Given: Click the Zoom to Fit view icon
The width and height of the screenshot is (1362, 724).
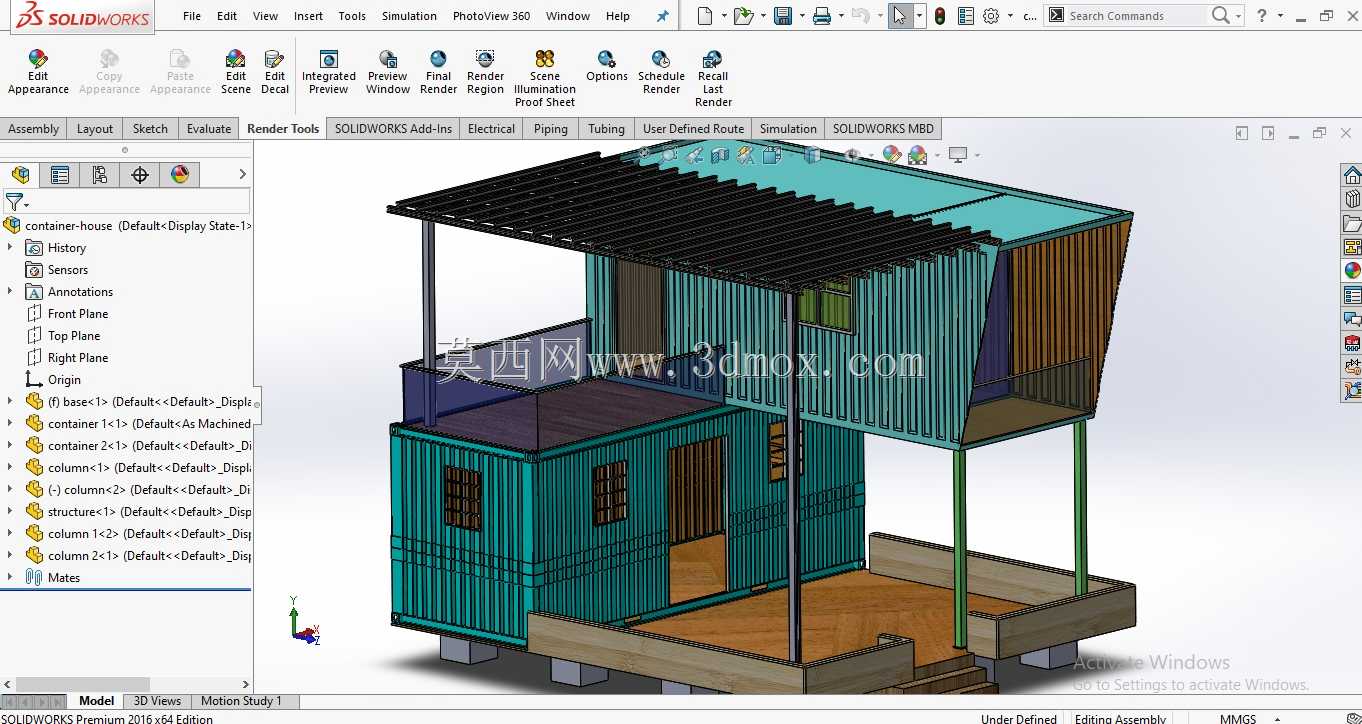Looking at the screenshot, I should [644, 155].
